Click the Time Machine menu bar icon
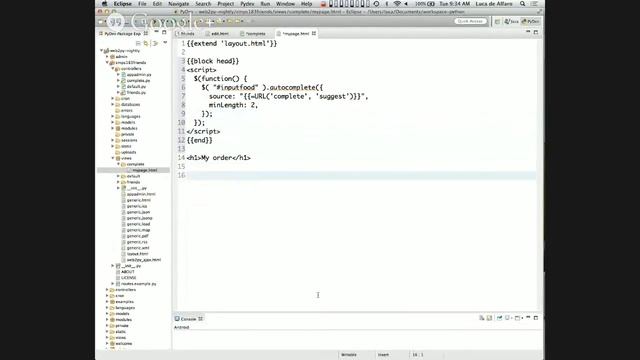Screen dimensions: 640x360 [376, 4]
